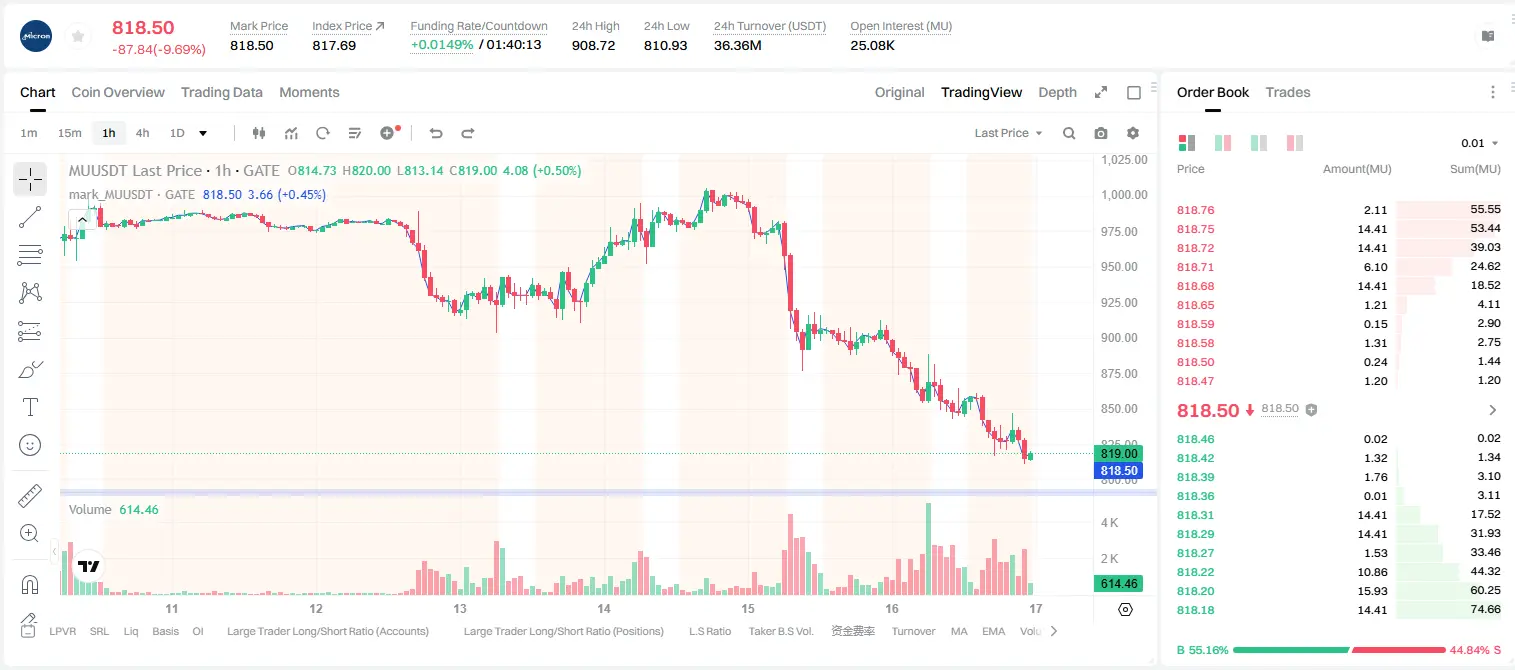
Task: Select the 15m timeframe
Action: (69, 133)
